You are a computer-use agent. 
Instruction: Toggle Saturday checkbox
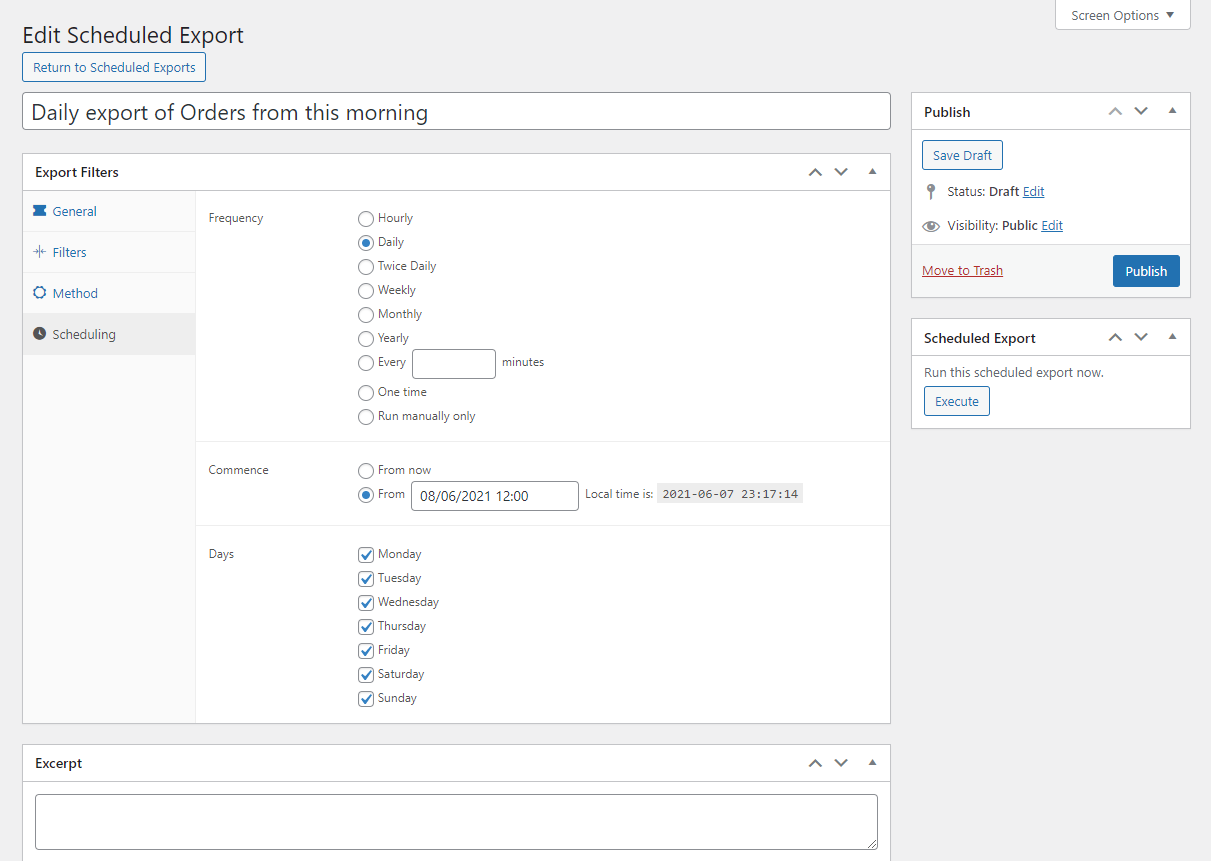point(366,675)
